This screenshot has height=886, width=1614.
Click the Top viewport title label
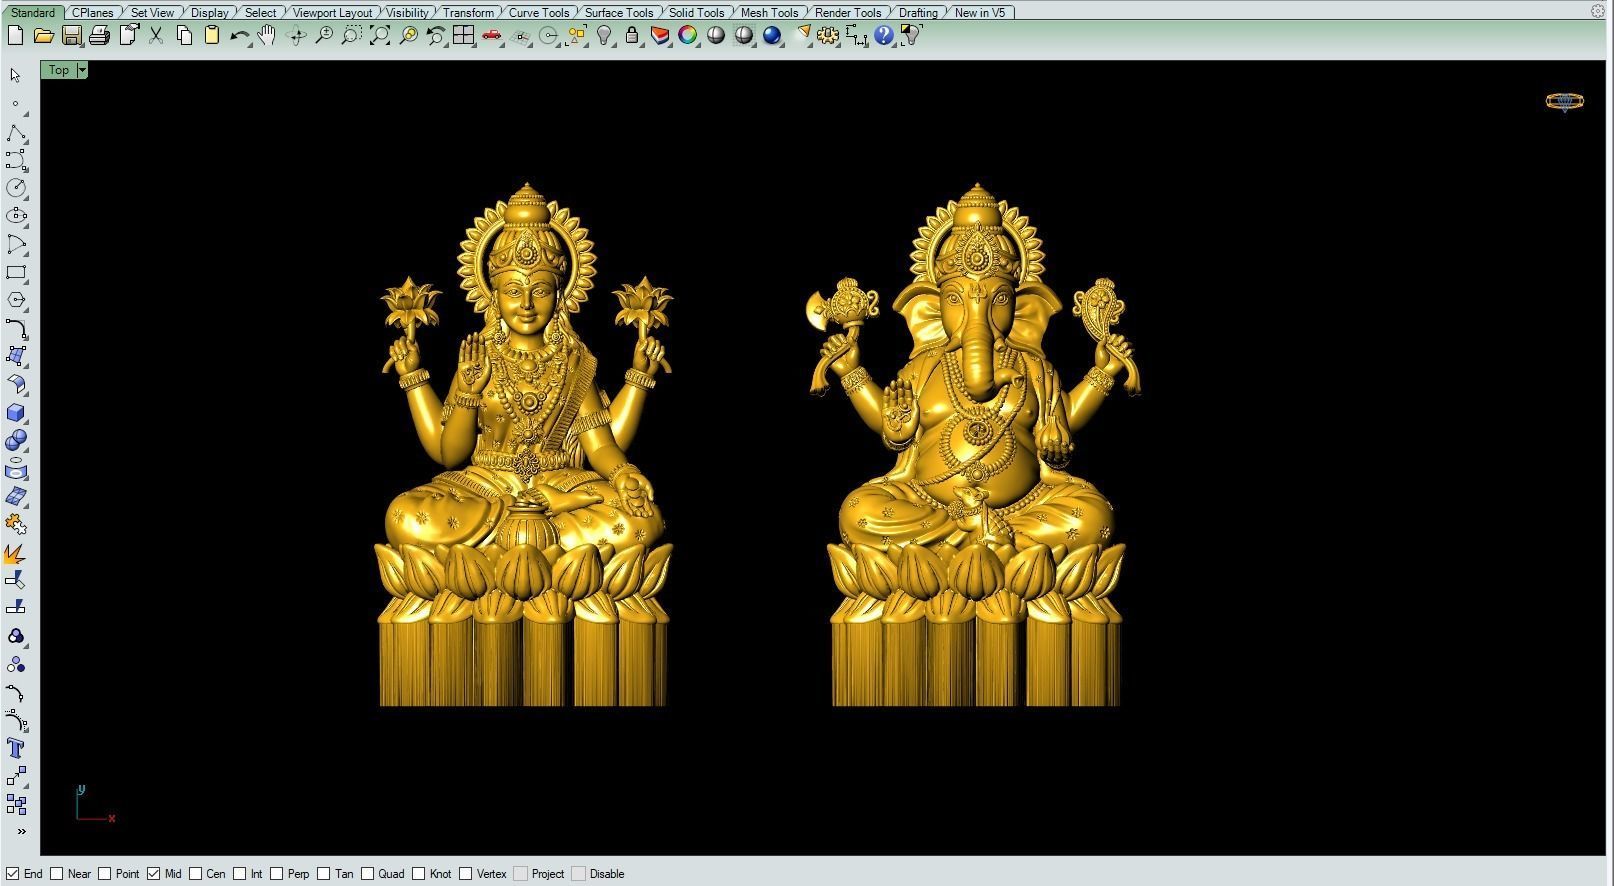click(x=59, y=70)
